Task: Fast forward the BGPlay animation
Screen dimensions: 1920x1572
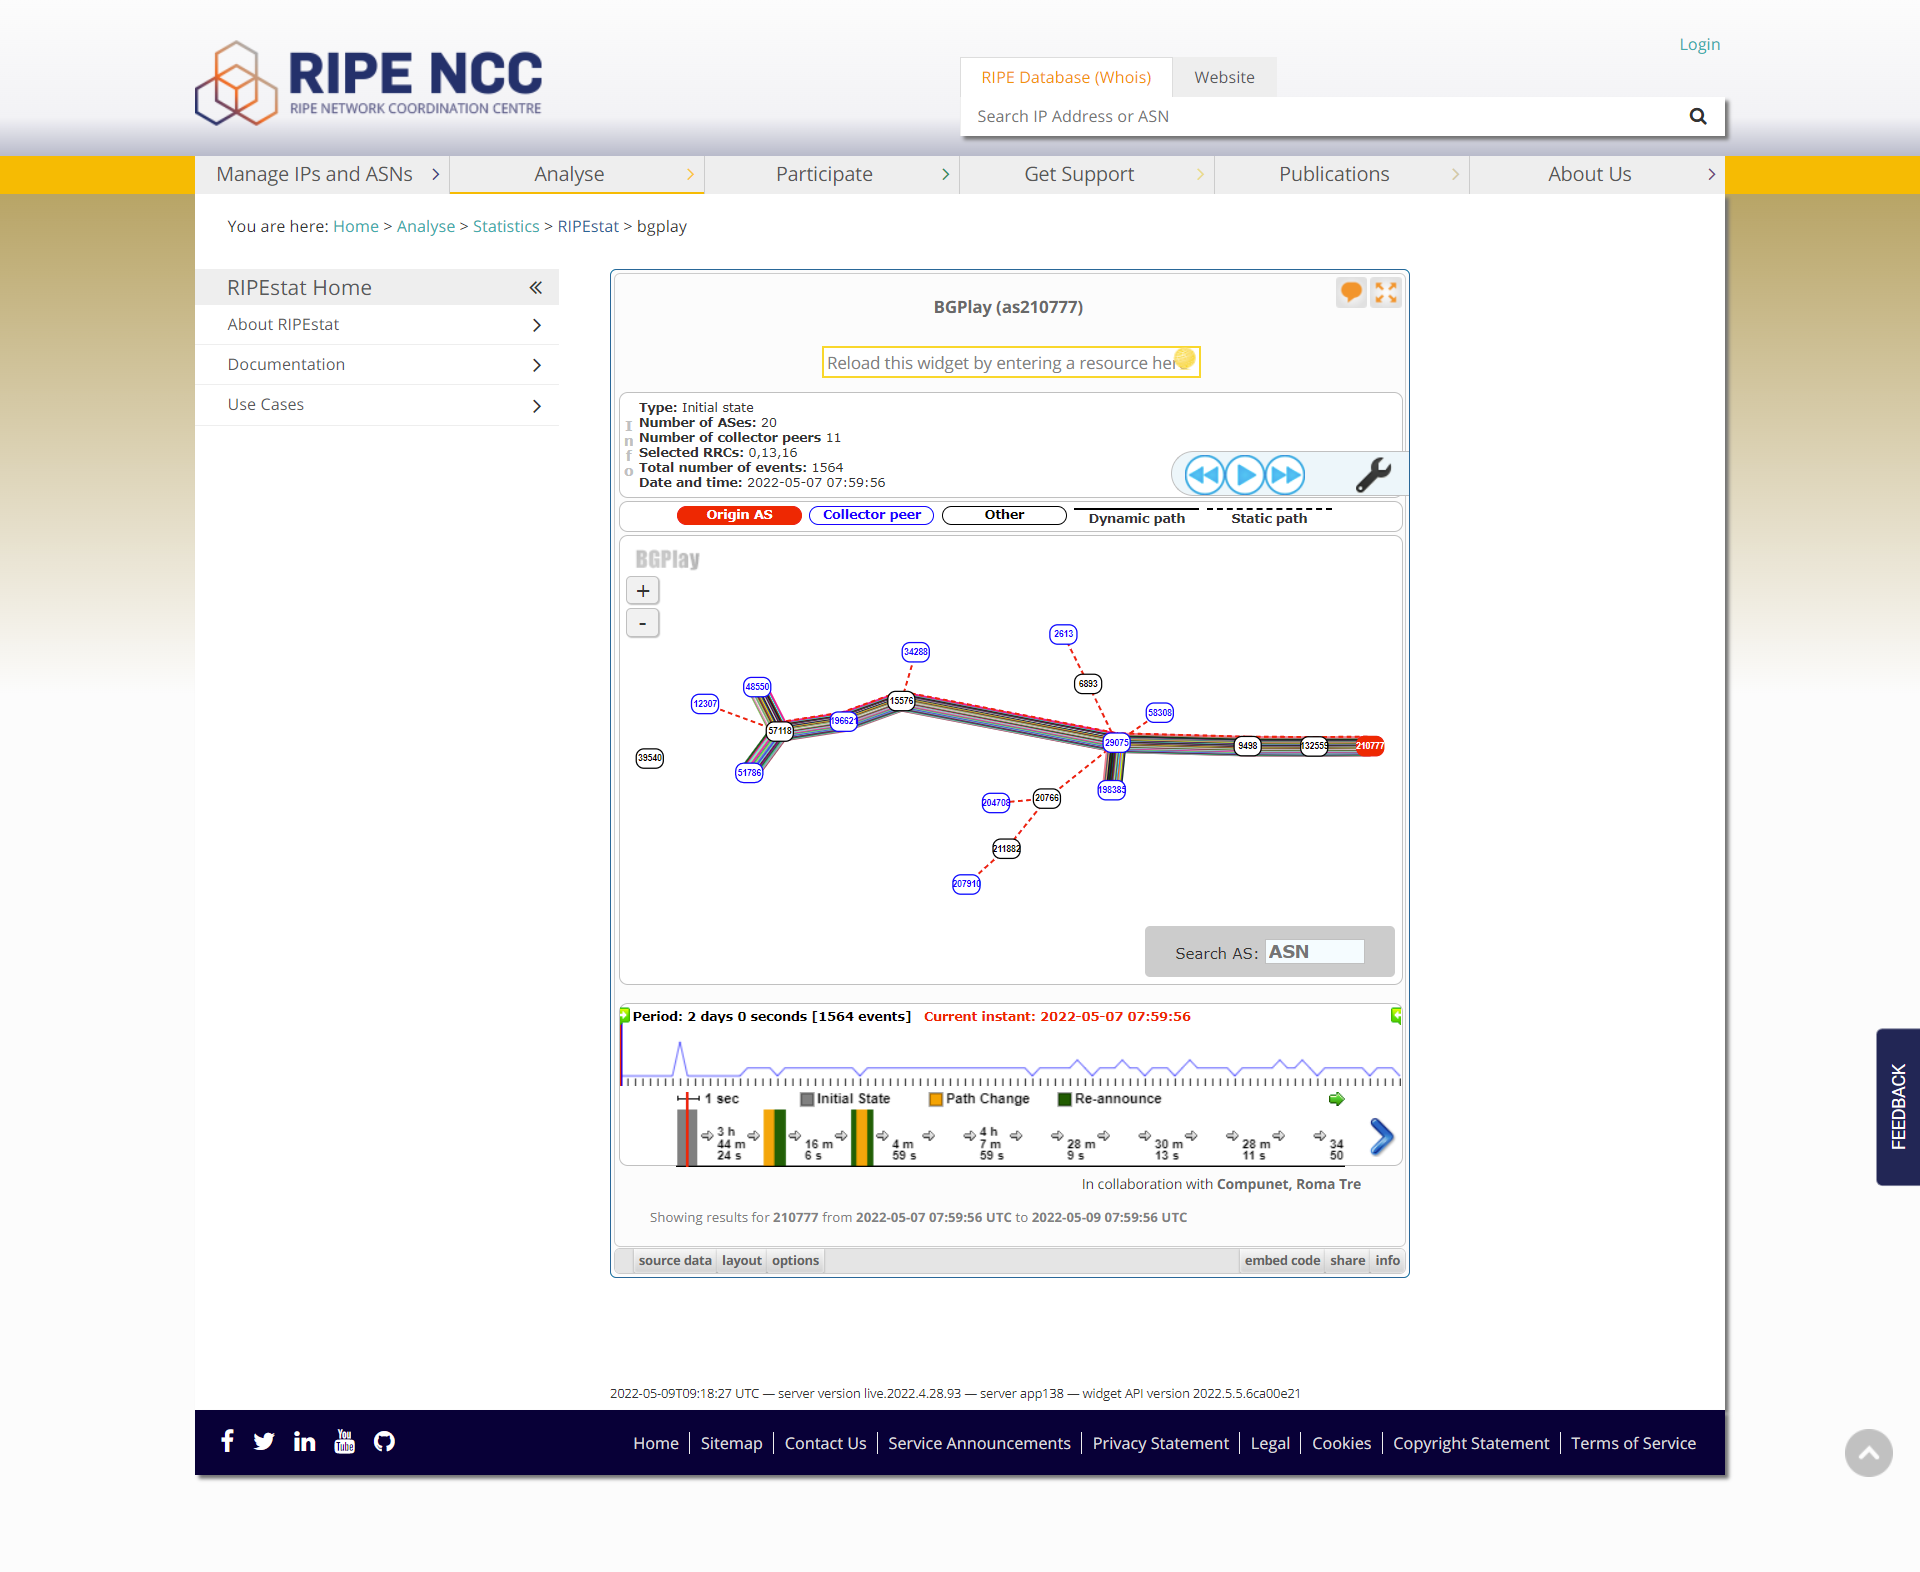Action: (x=1286, y=475)
